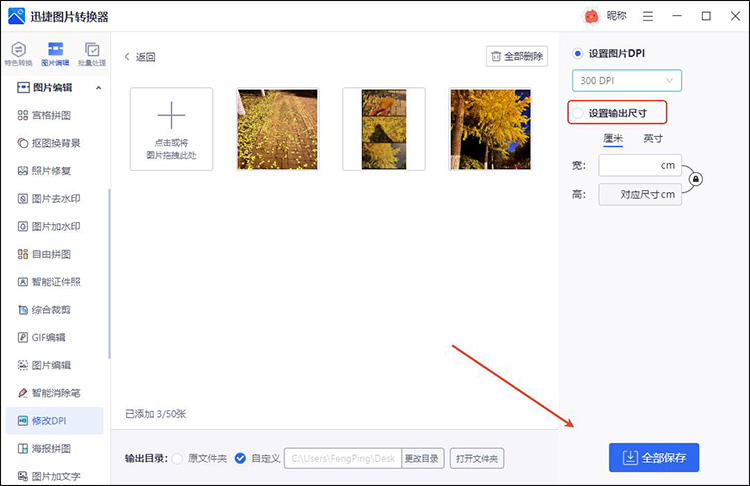Select the tall collage photo thumbnail
Image resolution: width=750 pixels, height=486 pixels.
(384, 129)
